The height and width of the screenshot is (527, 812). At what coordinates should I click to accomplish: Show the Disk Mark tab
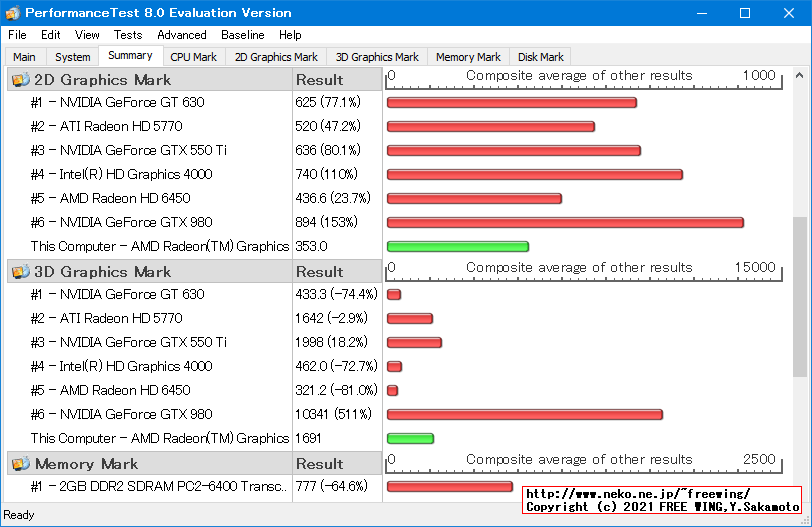[541, 57]
